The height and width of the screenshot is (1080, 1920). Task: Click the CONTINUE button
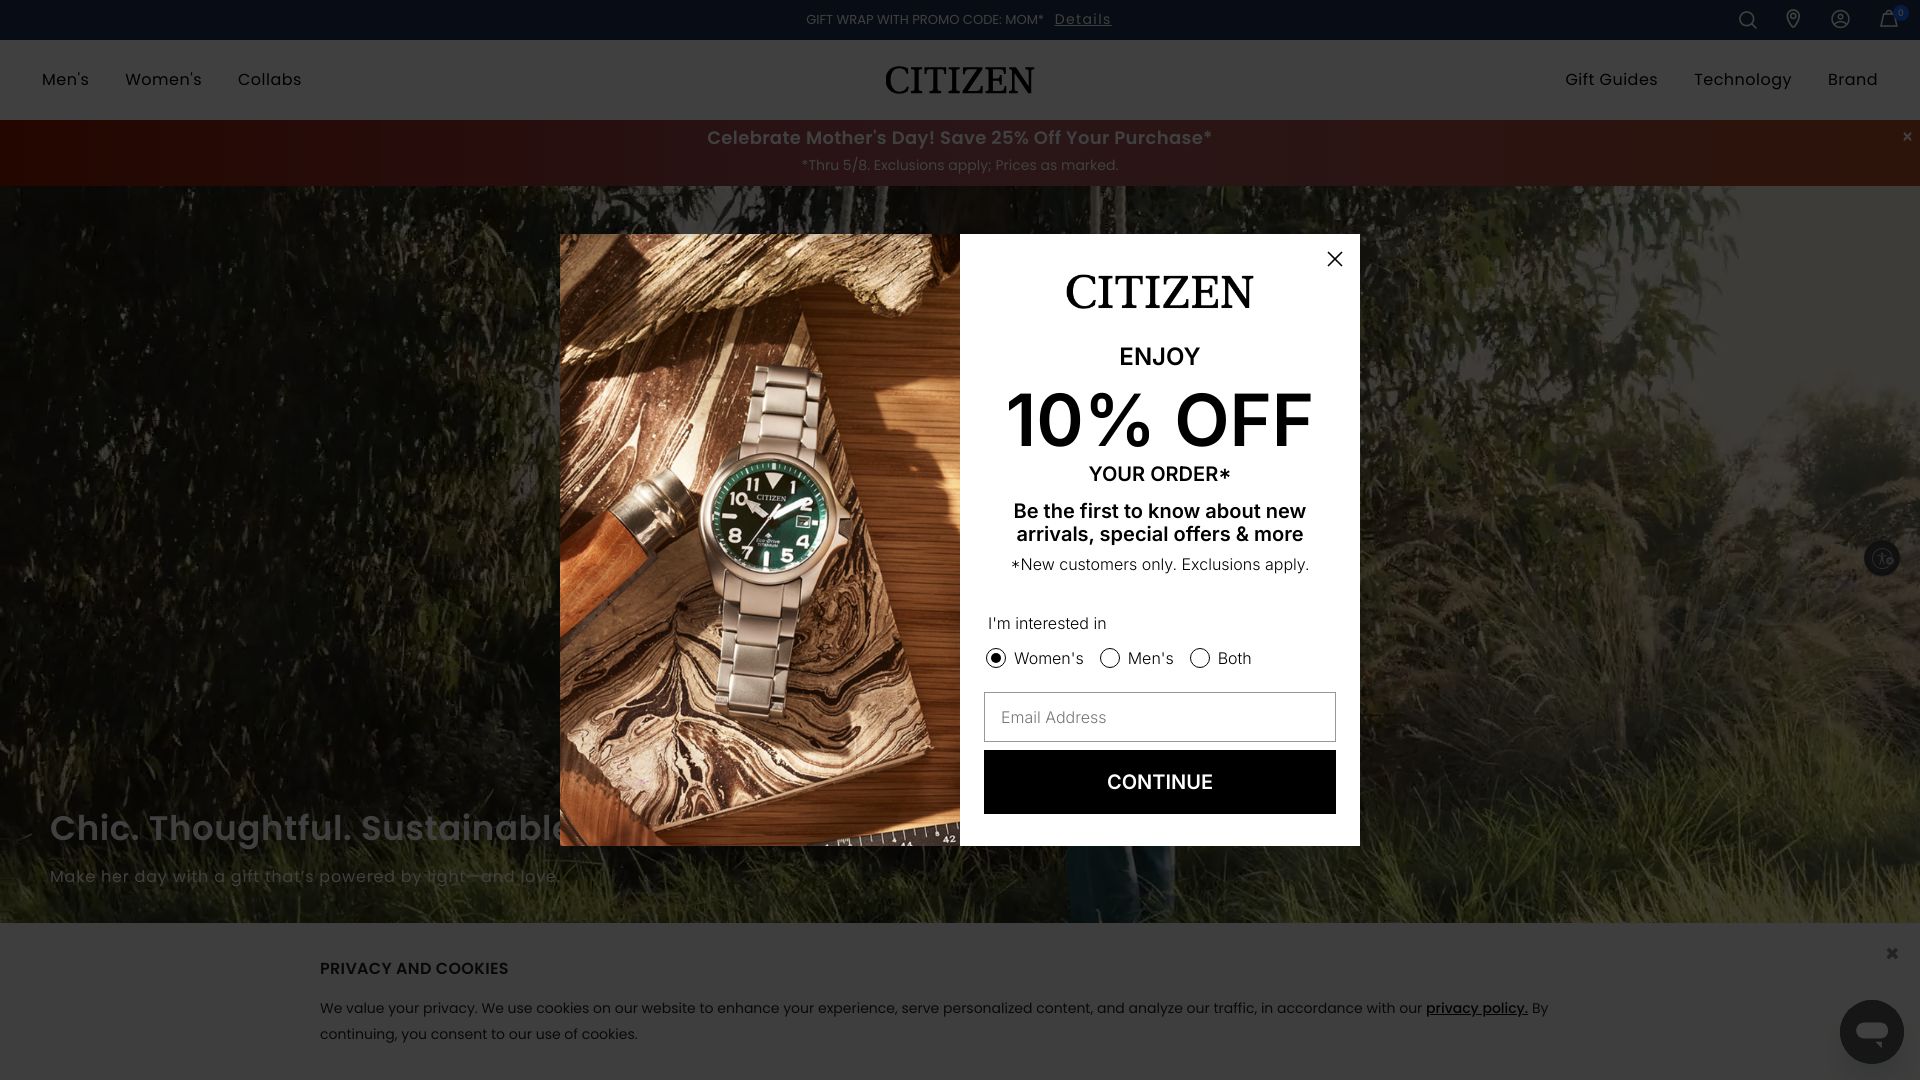tap(1159, 782)
